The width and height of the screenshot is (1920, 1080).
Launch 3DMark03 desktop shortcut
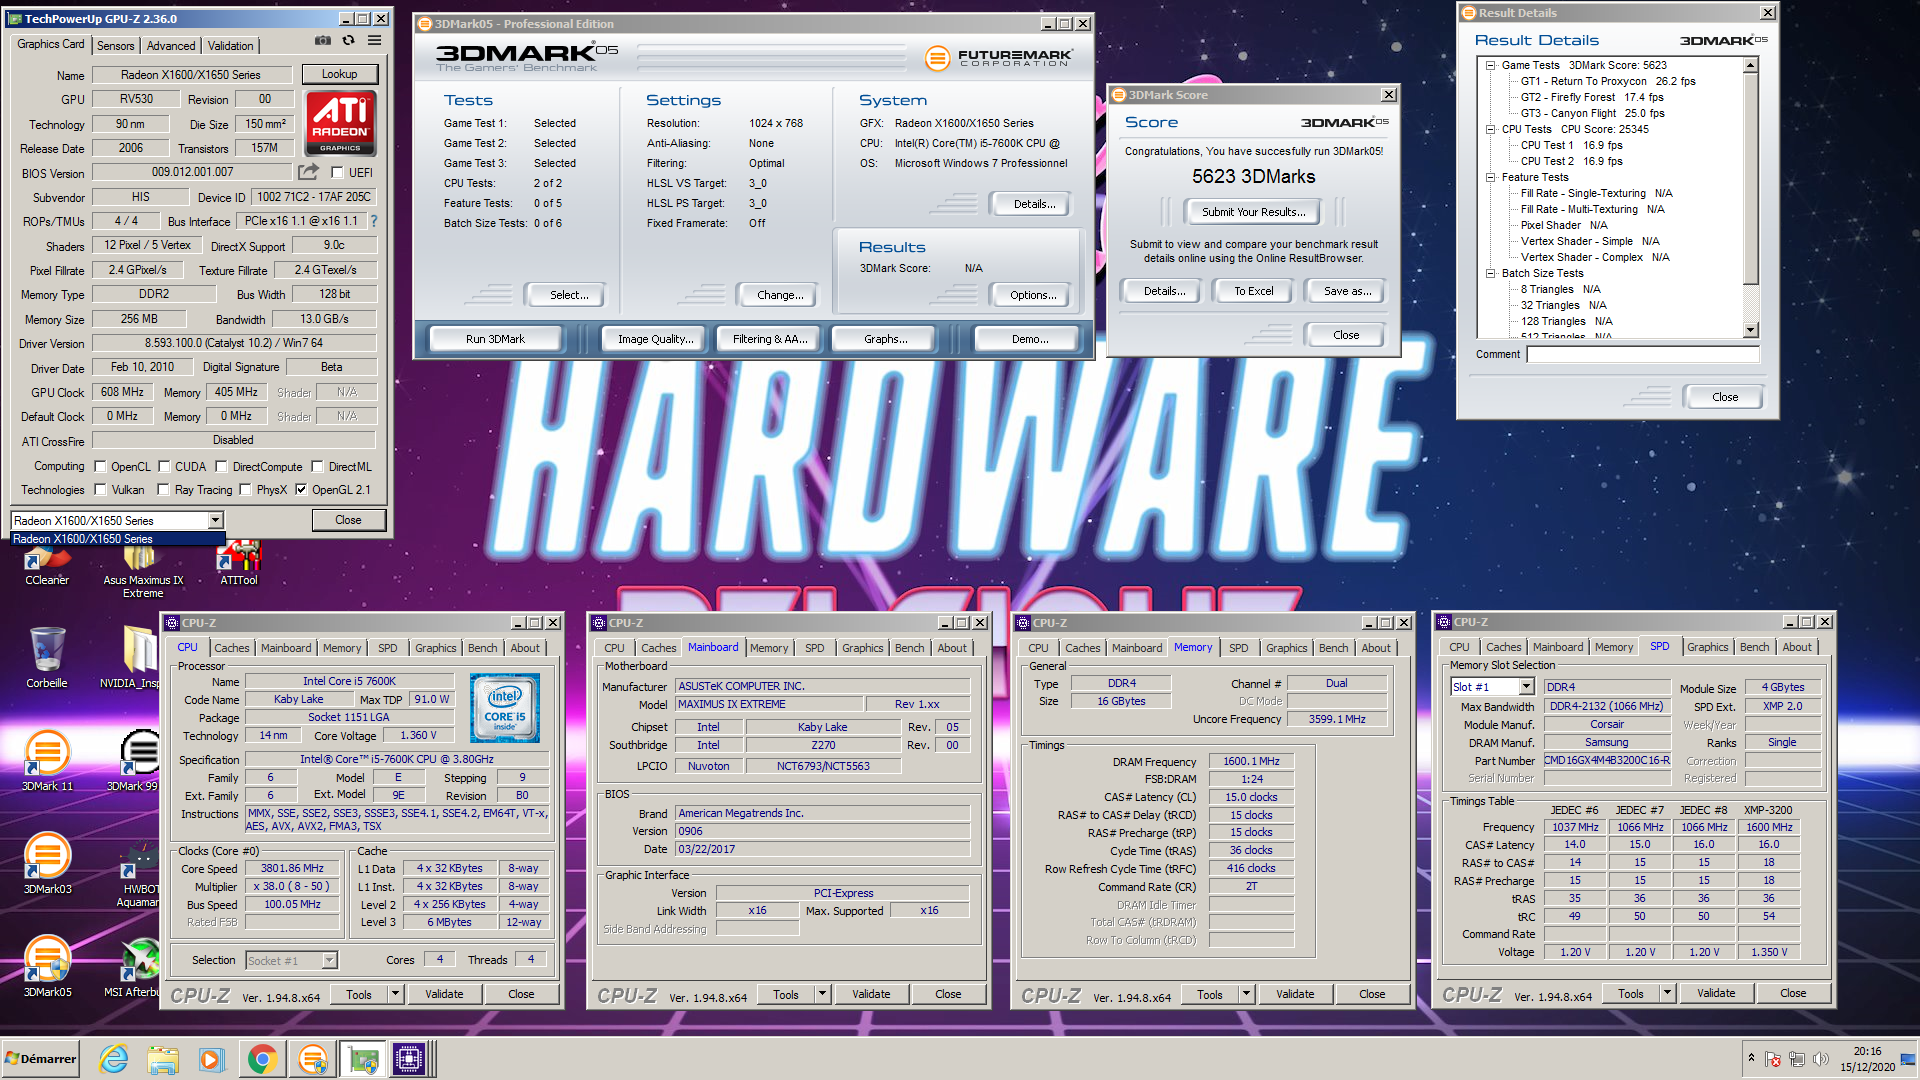click(47, 863)
